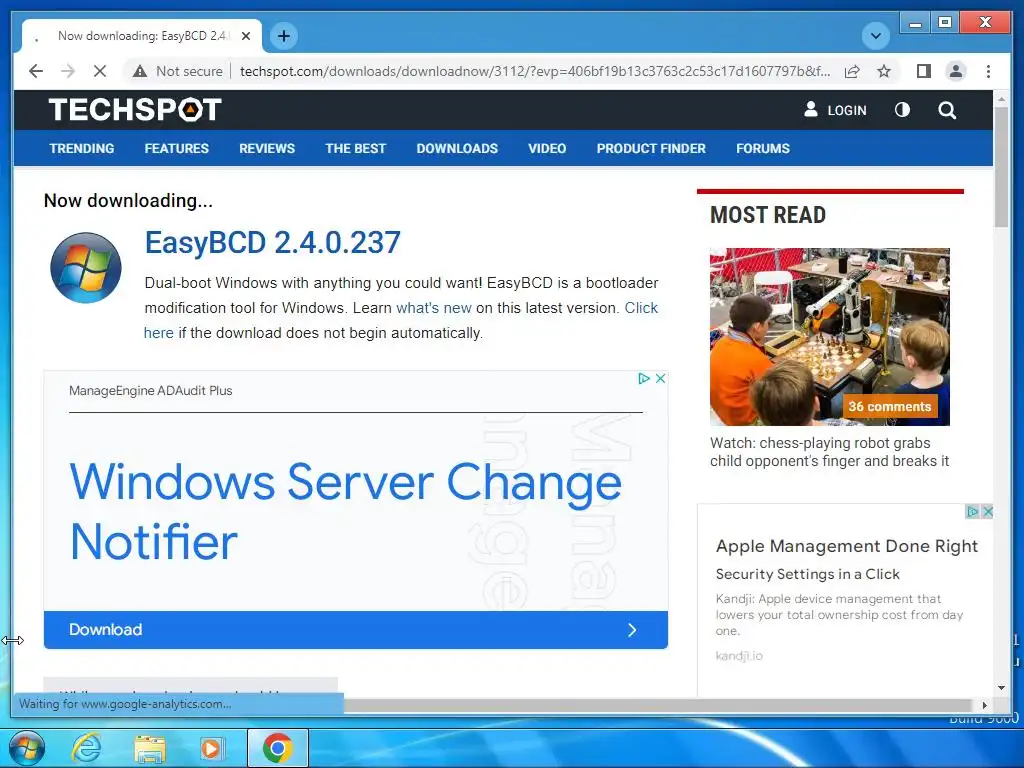Open the AdChoices icon on ManageEngine ad
Image resolution: width=1024 pixels, height=768 pixels.
(644, 378)
